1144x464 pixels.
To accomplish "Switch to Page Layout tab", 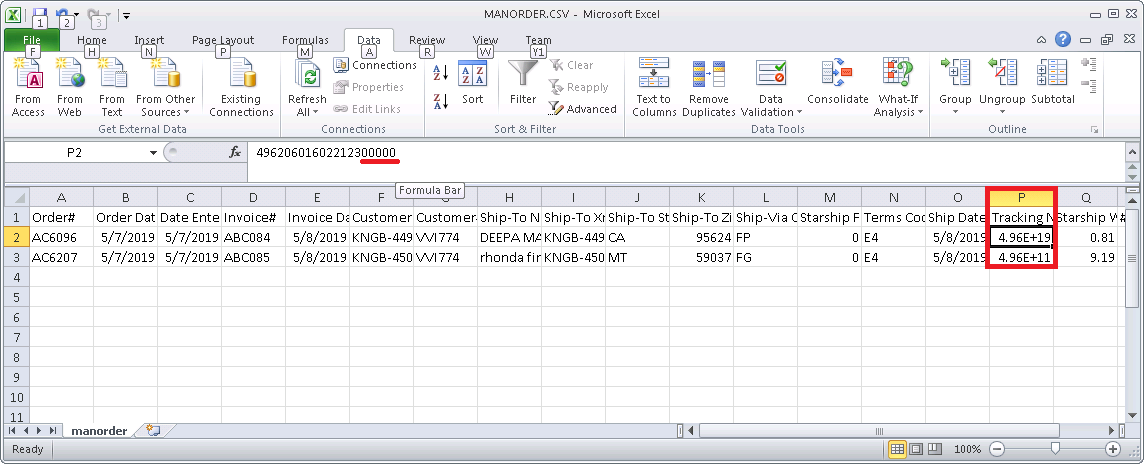I will 223,40.
